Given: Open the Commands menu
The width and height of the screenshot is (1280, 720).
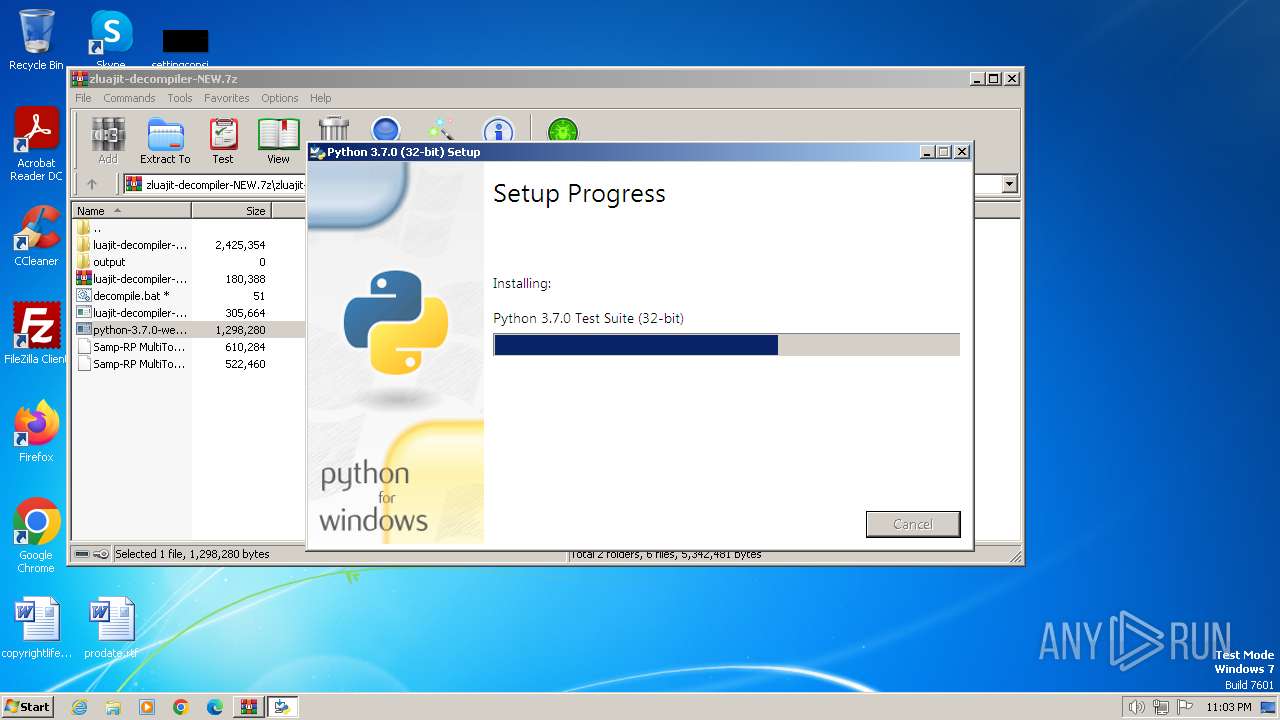Looking at the screenshot, I should (x=129, y=98).
